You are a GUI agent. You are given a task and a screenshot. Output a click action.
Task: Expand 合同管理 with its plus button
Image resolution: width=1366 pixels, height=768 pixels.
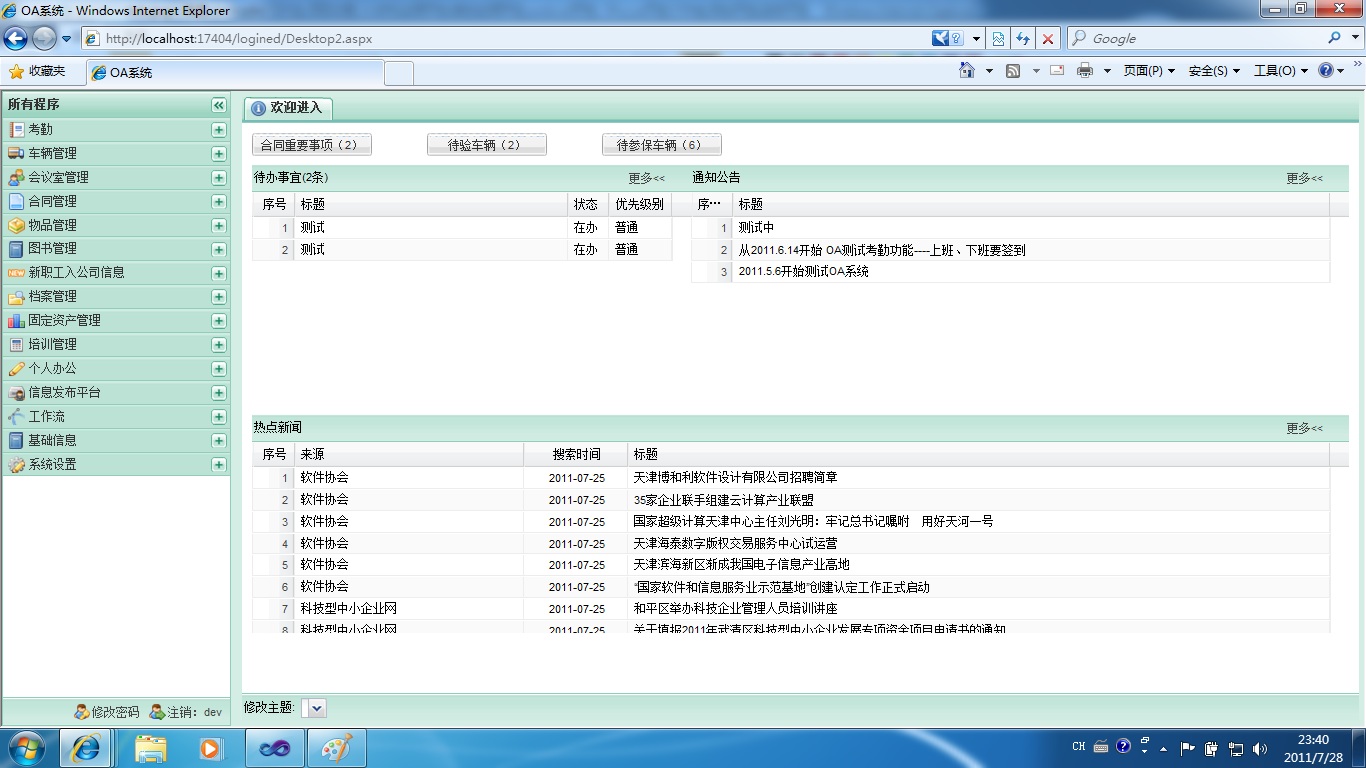coord(218,202)
